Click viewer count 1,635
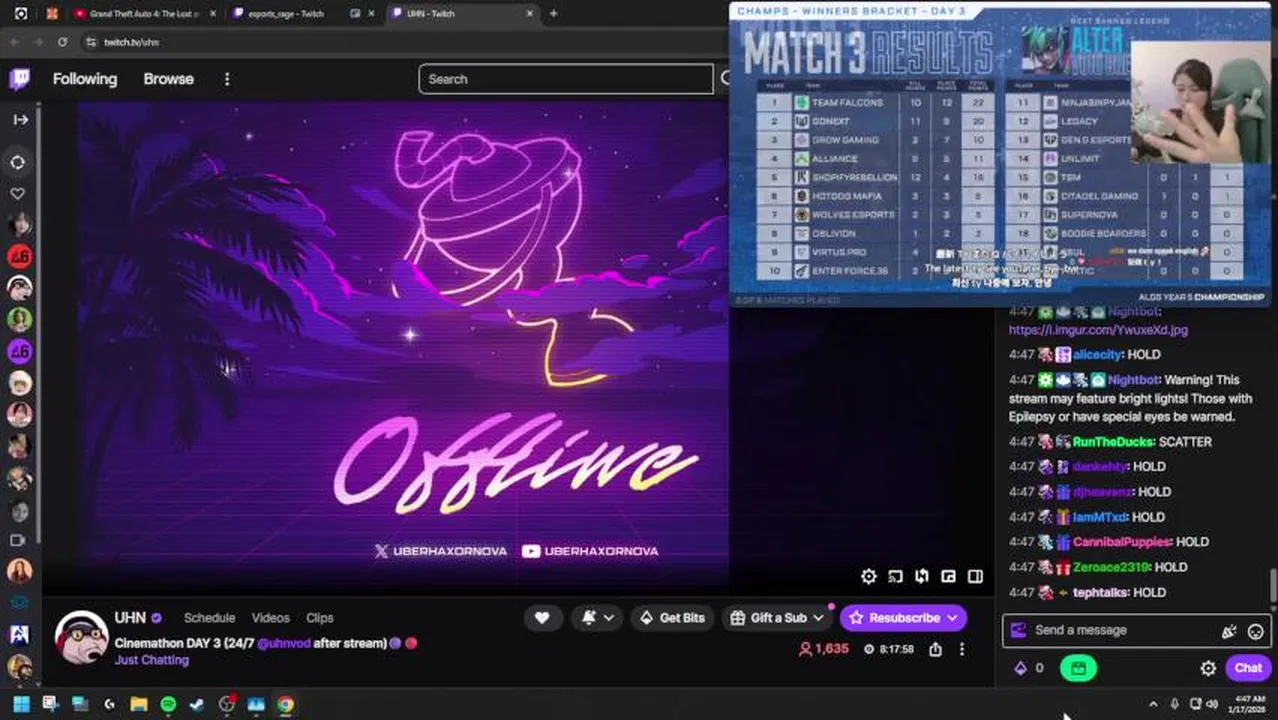Image resolution: width=1278 pixels, height=720 pixels. [823, 649]
